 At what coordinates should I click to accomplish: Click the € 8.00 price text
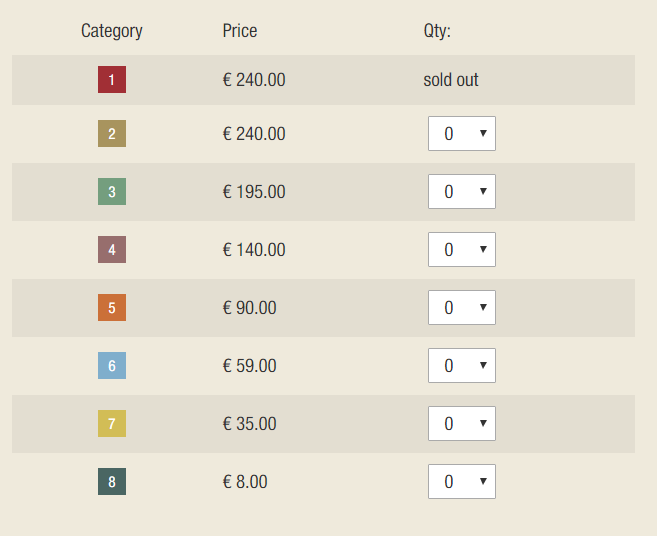pyautogui.click(x=245, y=481)
